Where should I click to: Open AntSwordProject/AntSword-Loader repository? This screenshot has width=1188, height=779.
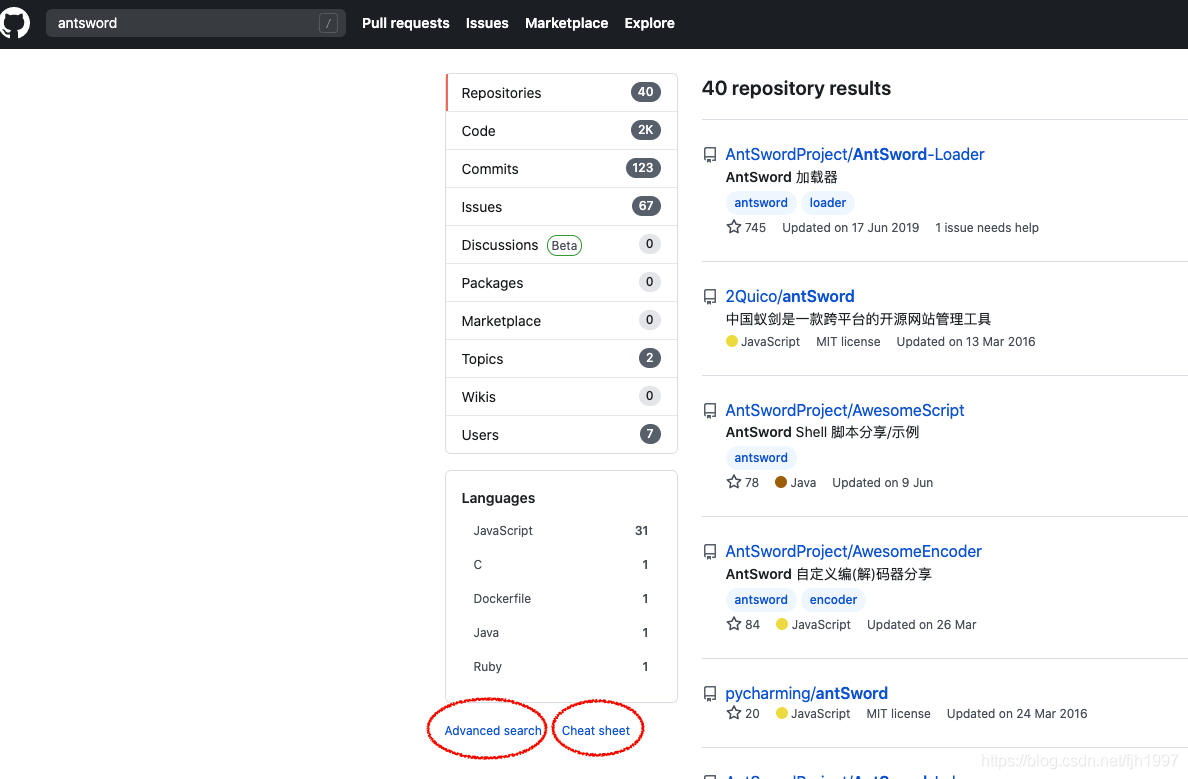click(x=855, y=155)
